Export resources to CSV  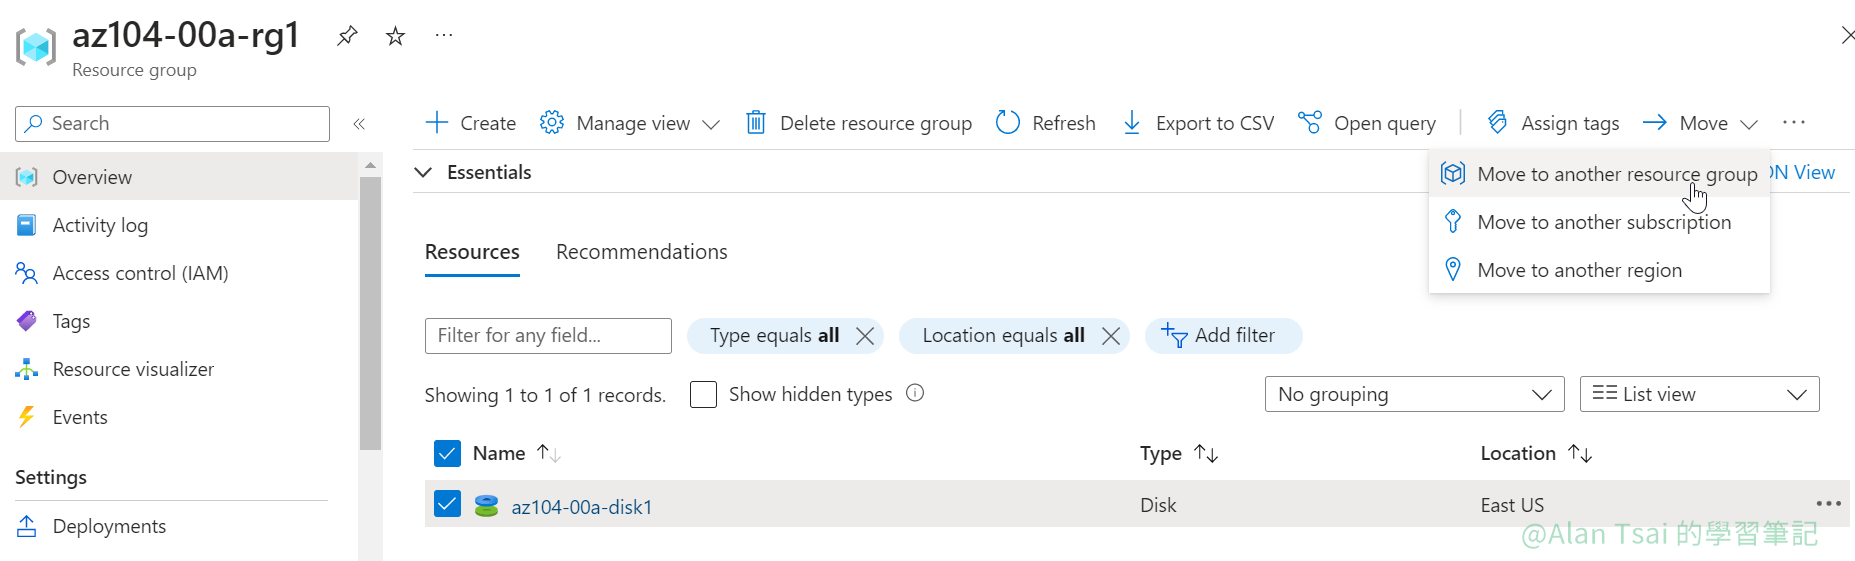point(1198,123)
